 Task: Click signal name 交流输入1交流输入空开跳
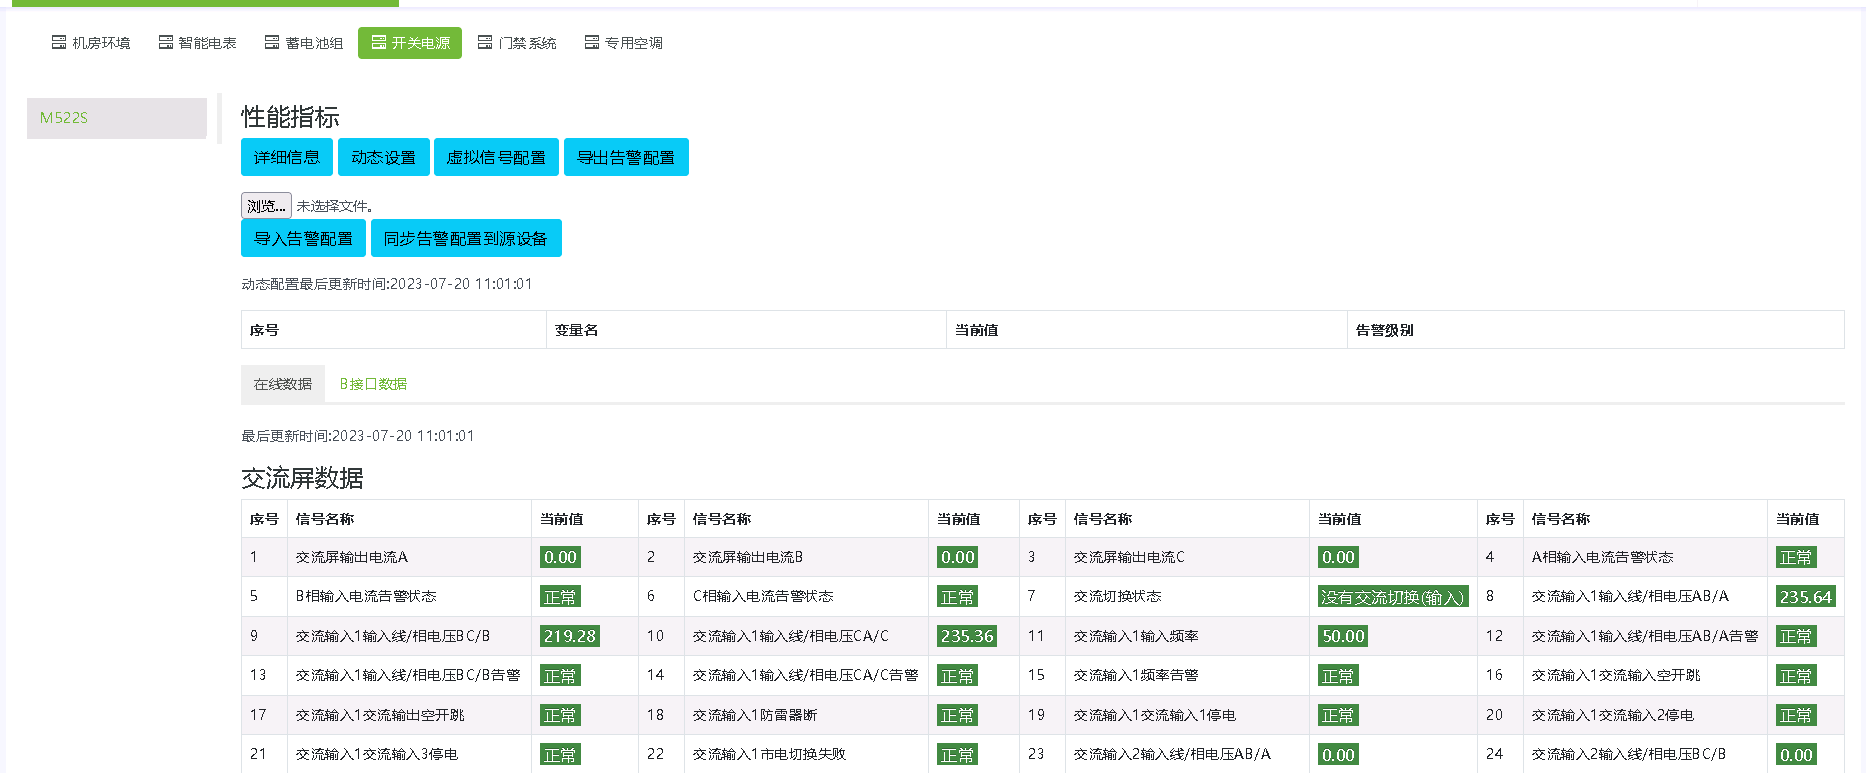point(1616,675)
